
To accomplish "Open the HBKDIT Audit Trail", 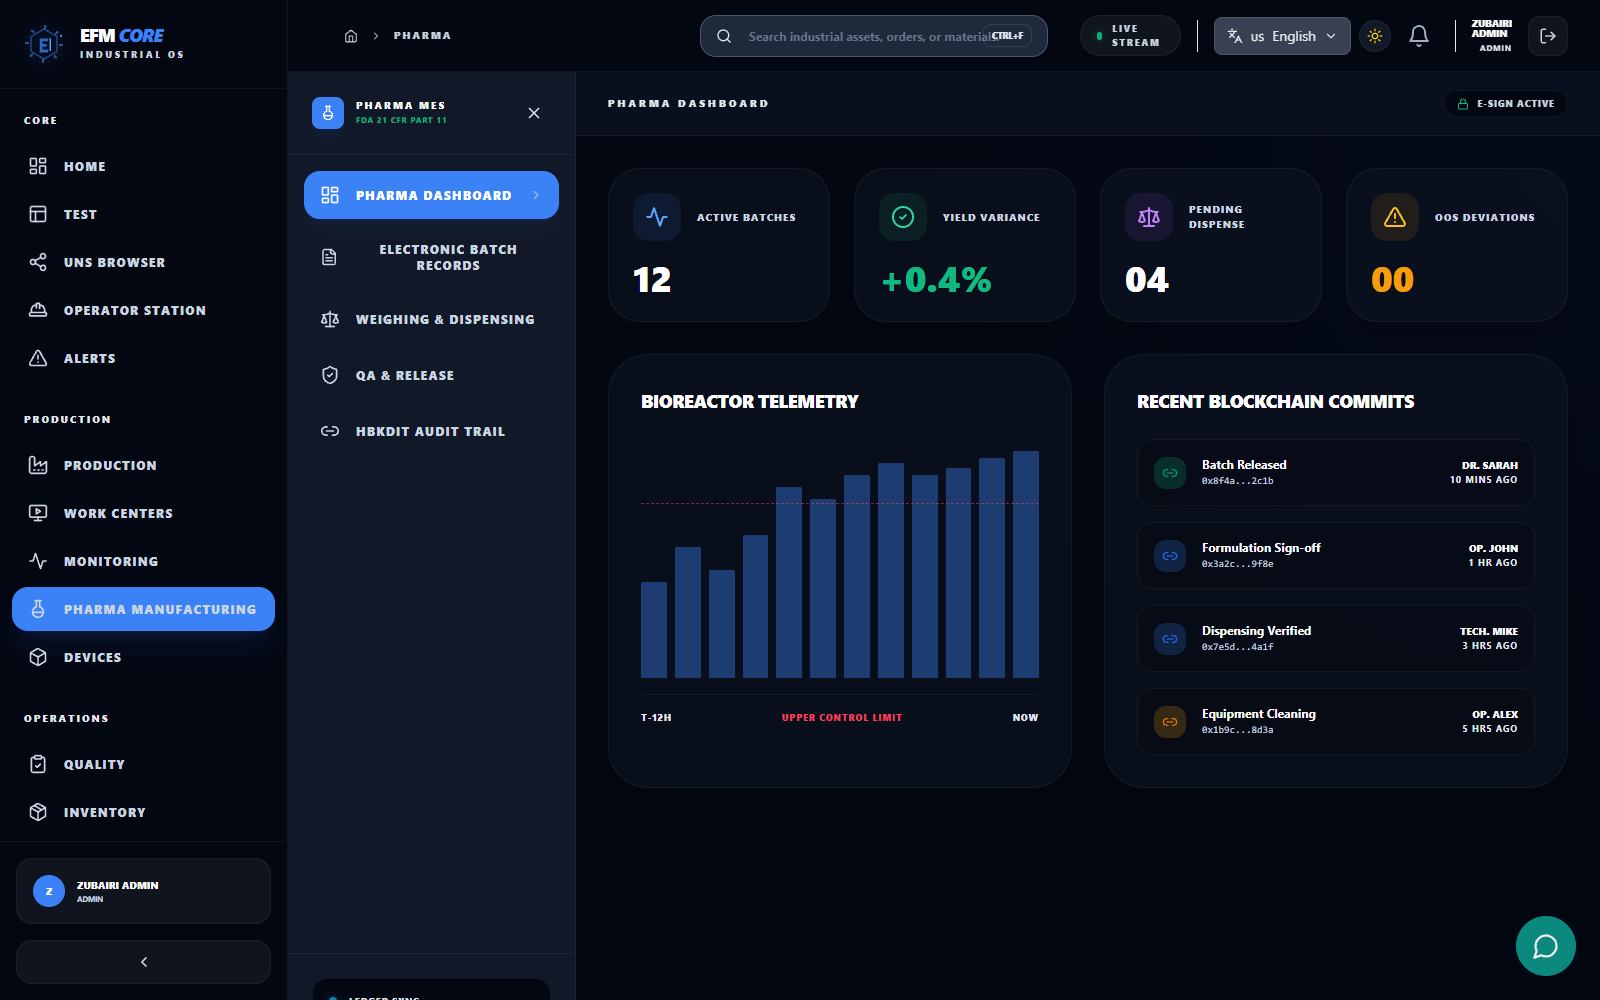I will (x=430, y=431).
